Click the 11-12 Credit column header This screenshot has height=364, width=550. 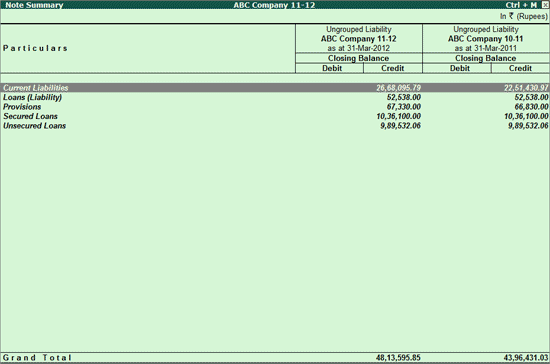[x=393, y=68]
